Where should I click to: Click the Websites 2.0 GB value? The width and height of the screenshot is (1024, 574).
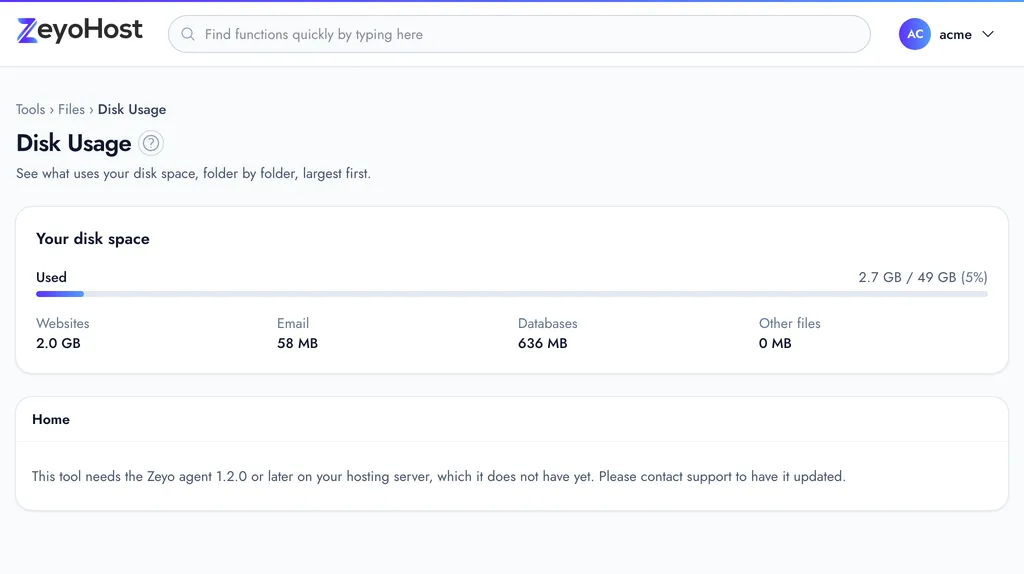[x=58, y=343]
